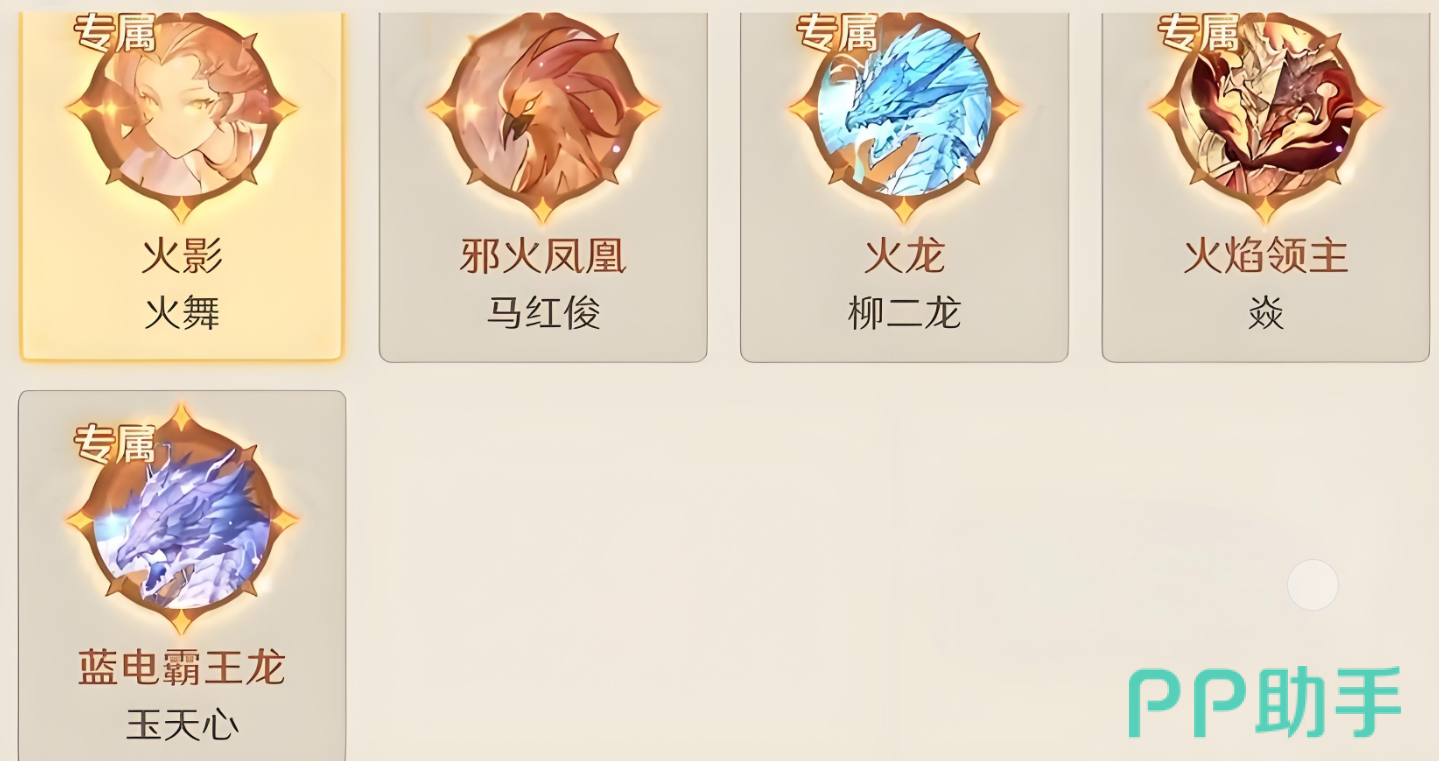The height and width of the screenshot is (761, 1439).
Task: Click the 火焰领主 title label
Action: (1266, 257)
